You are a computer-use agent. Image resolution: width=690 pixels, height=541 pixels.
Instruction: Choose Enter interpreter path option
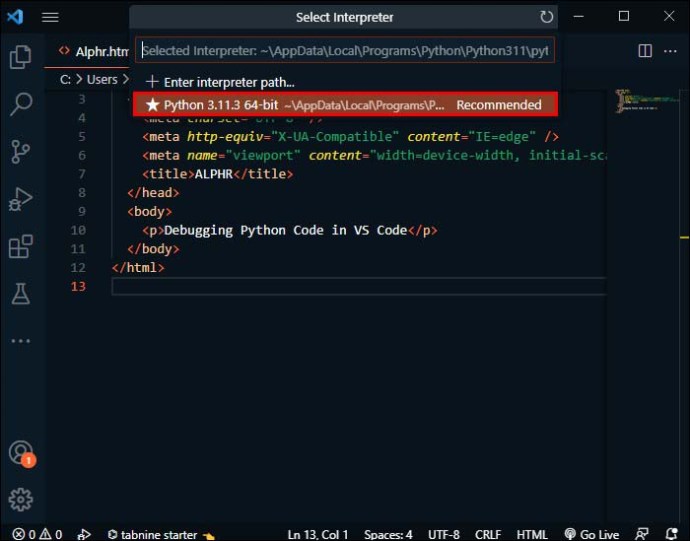(x=345, y=82)
